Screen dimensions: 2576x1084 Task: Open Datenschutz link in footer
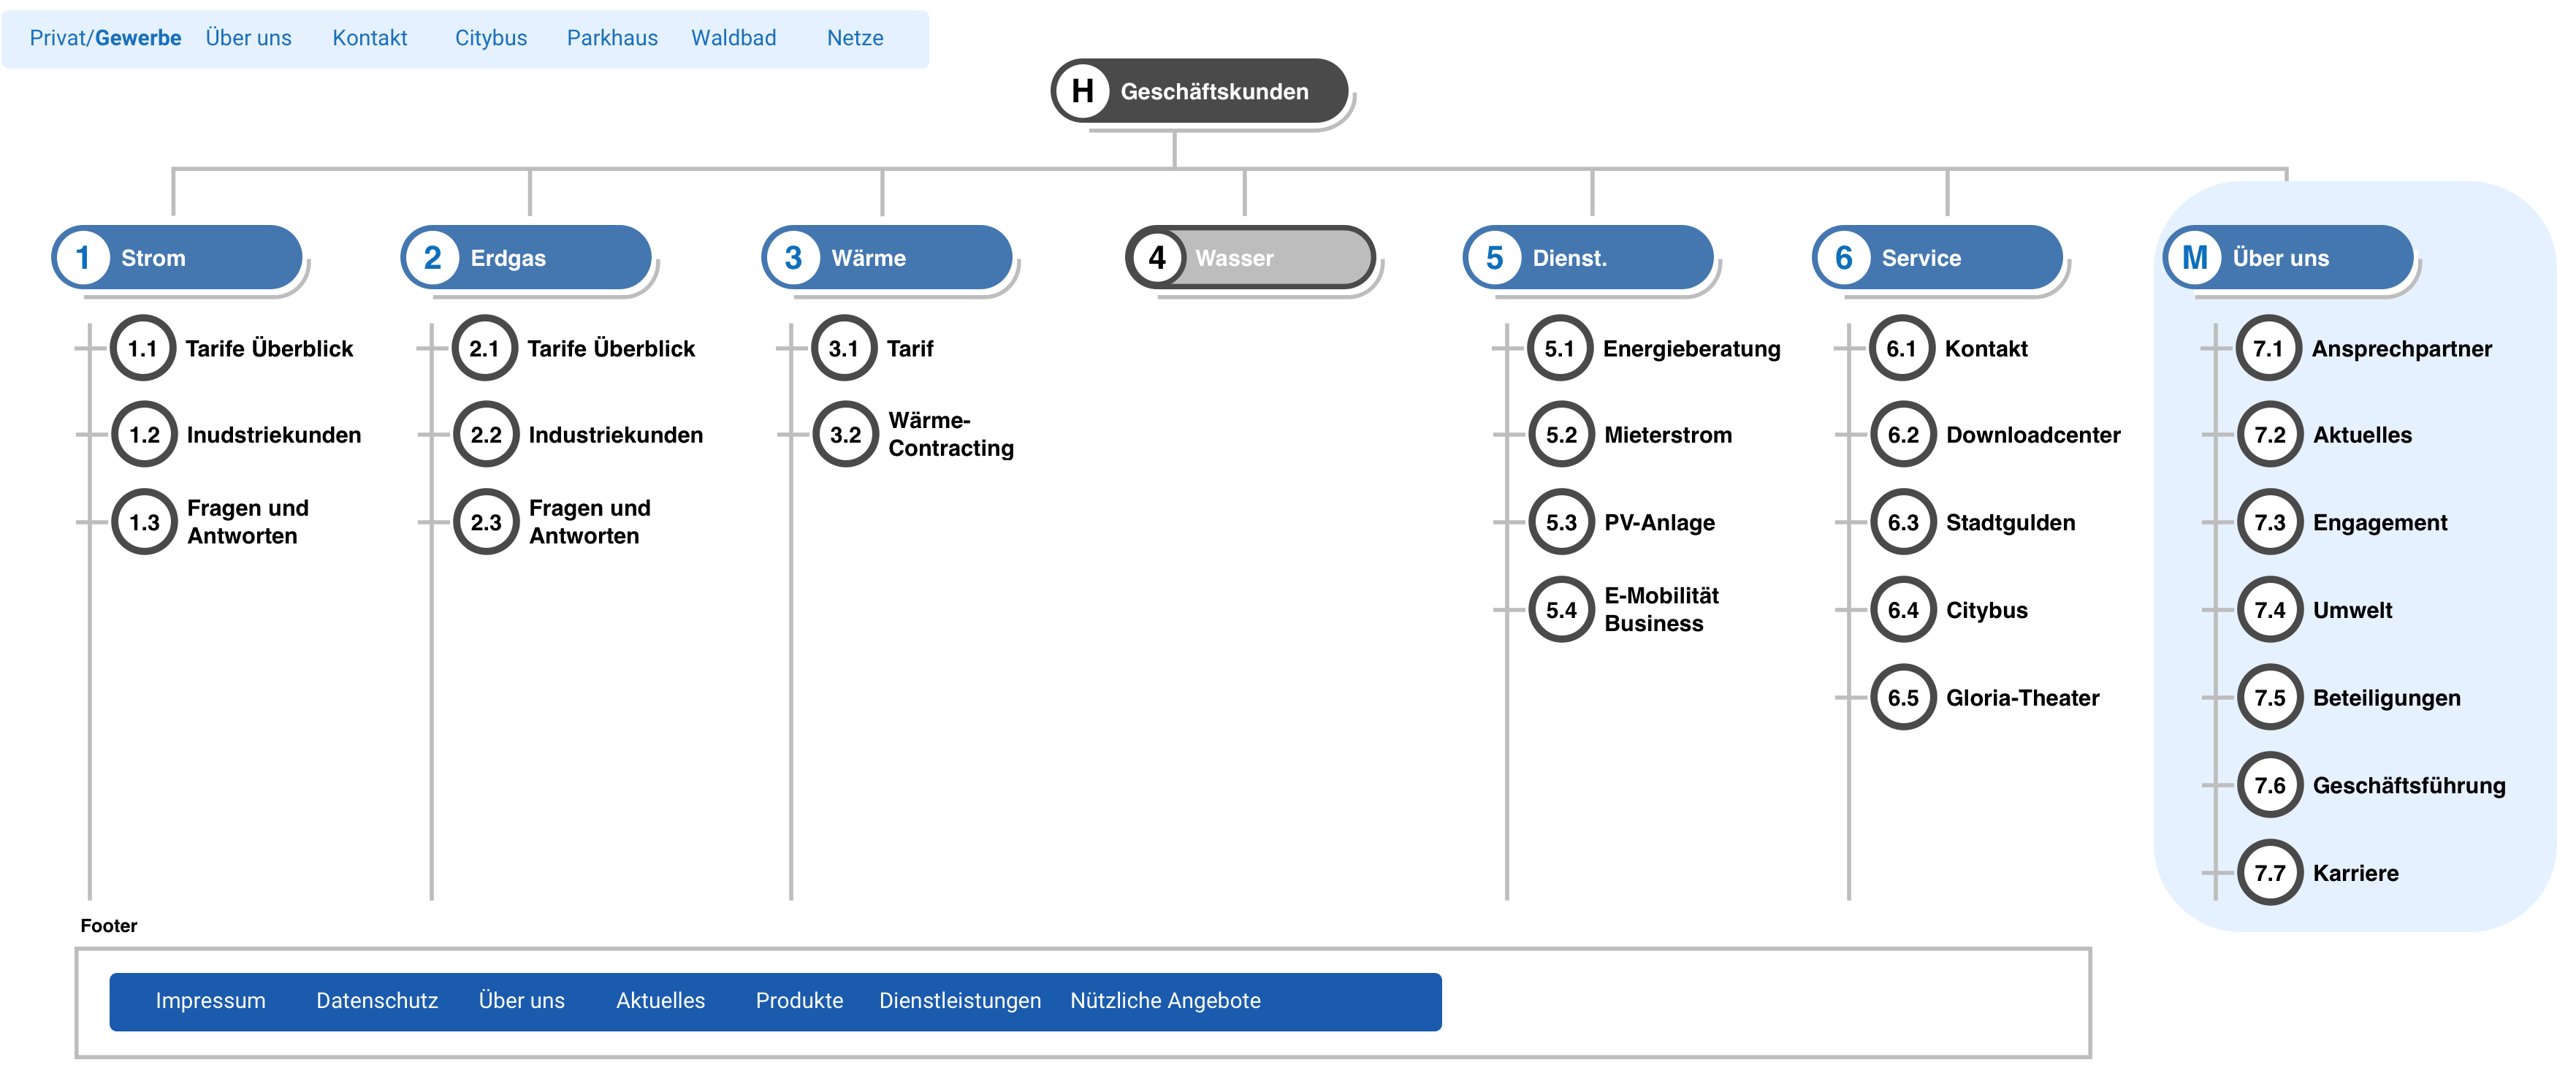pos(377,1001)
